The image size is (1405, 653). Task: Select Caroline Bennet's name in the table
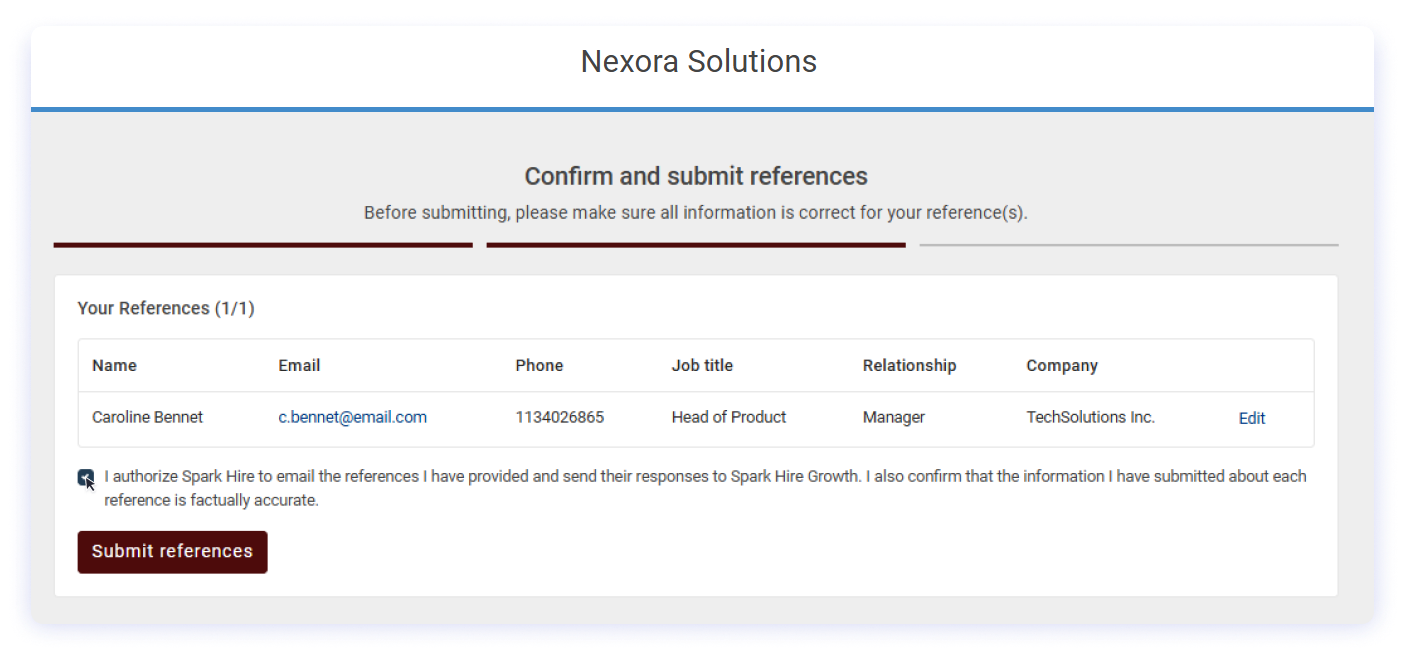(x=147, y=417)
